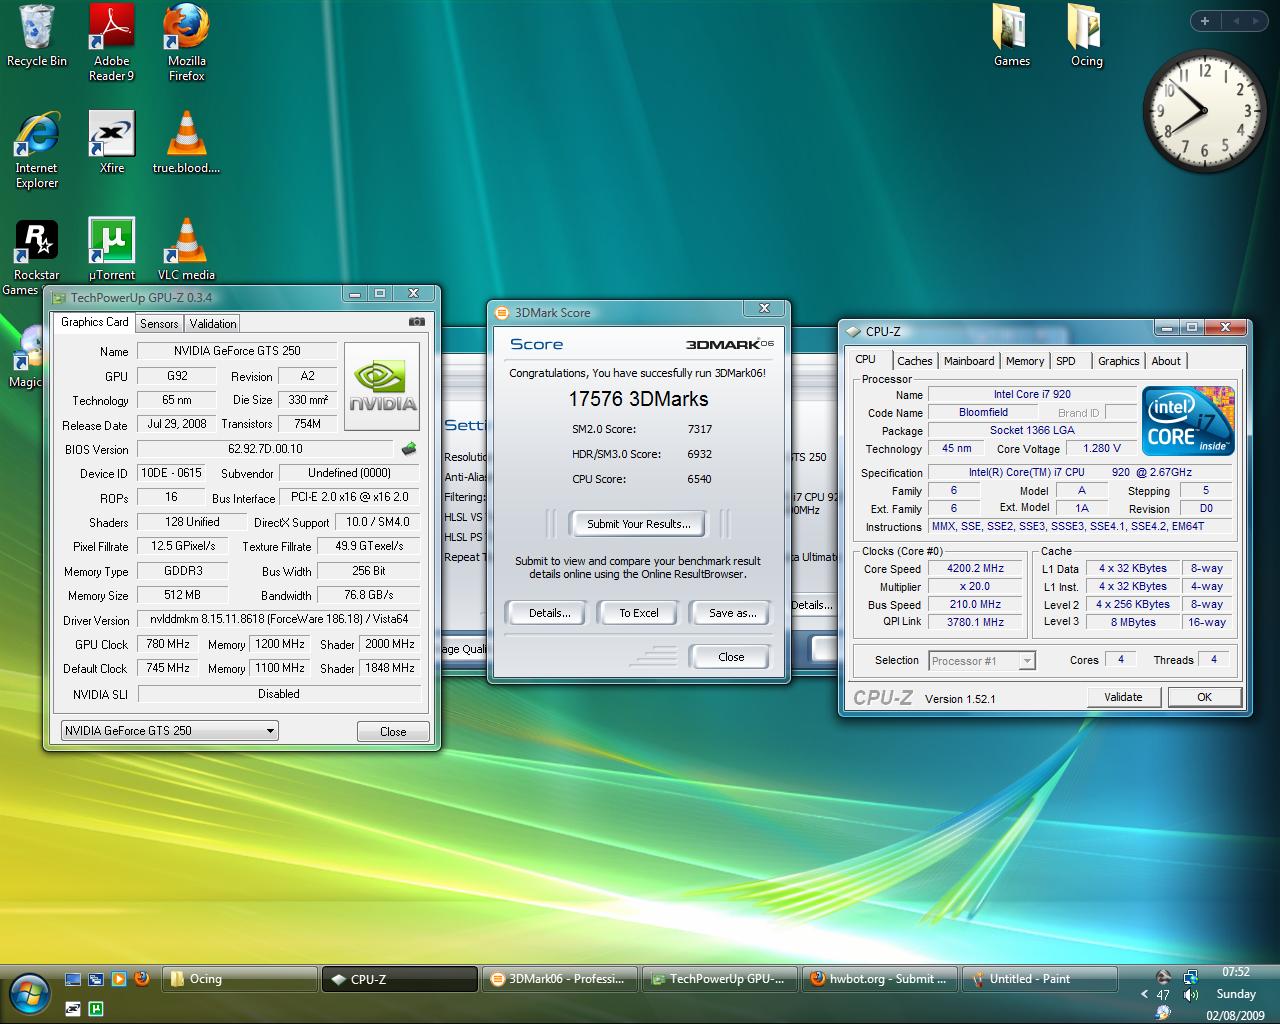The width and height of the screenshot is (1280, 1024).
Task: Open the VLC media player desktop shortcut
Action: tap(186, 250)
